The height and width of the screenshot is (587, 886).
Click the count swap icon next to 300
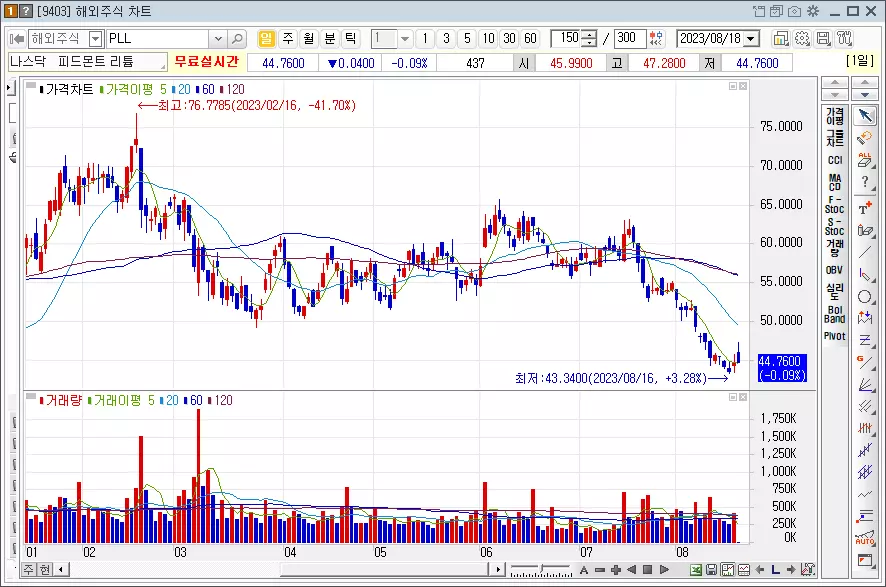tap(656, 38)
